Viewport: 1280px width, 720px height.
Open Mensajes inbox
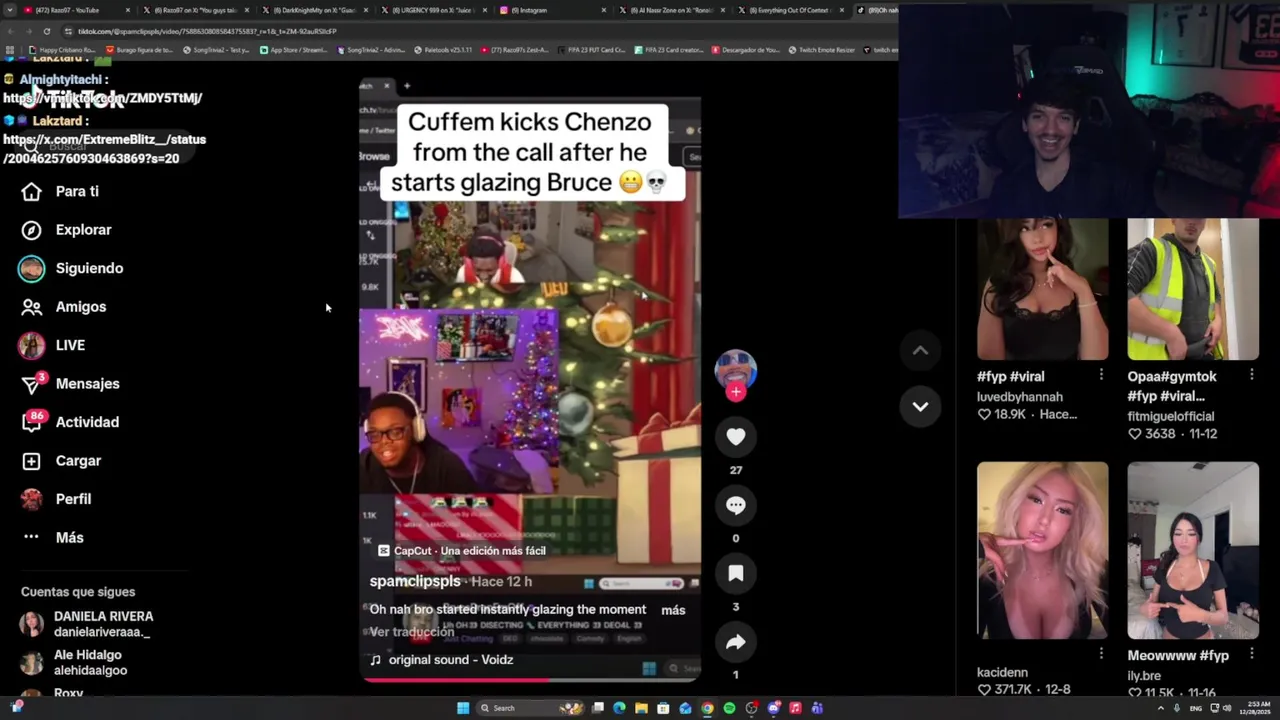coord(71,384)
